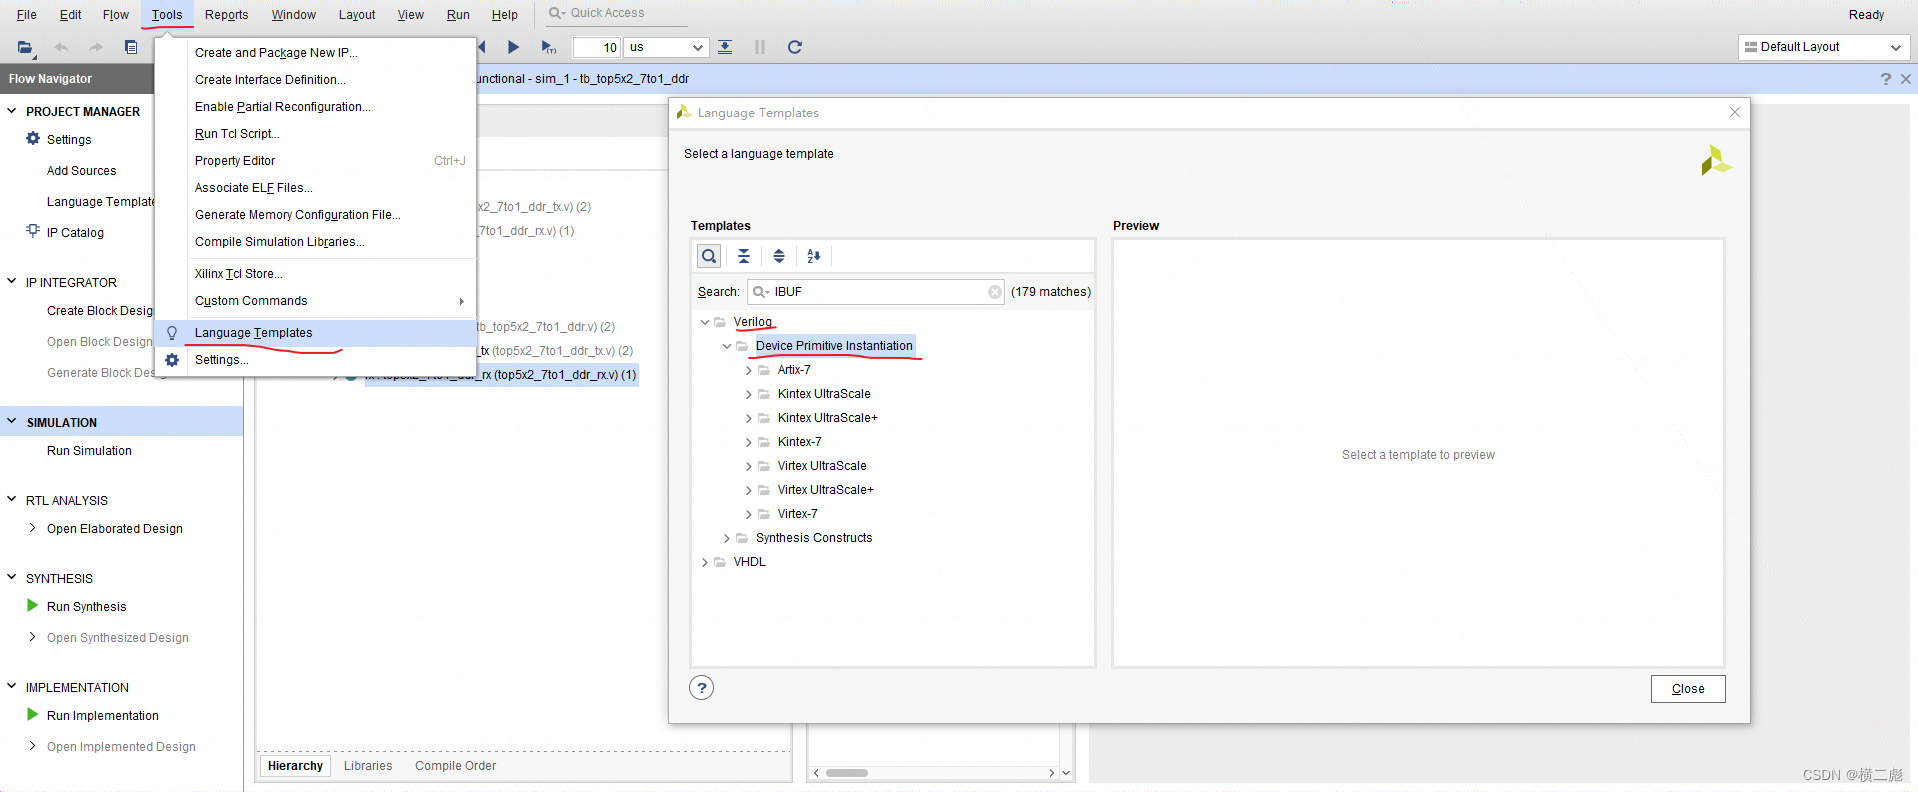The width and height of the screenshot is (1918, 792).
Task: Collapse the SIMULATION section
Action: pyautogui.click(x=12, y=422)
